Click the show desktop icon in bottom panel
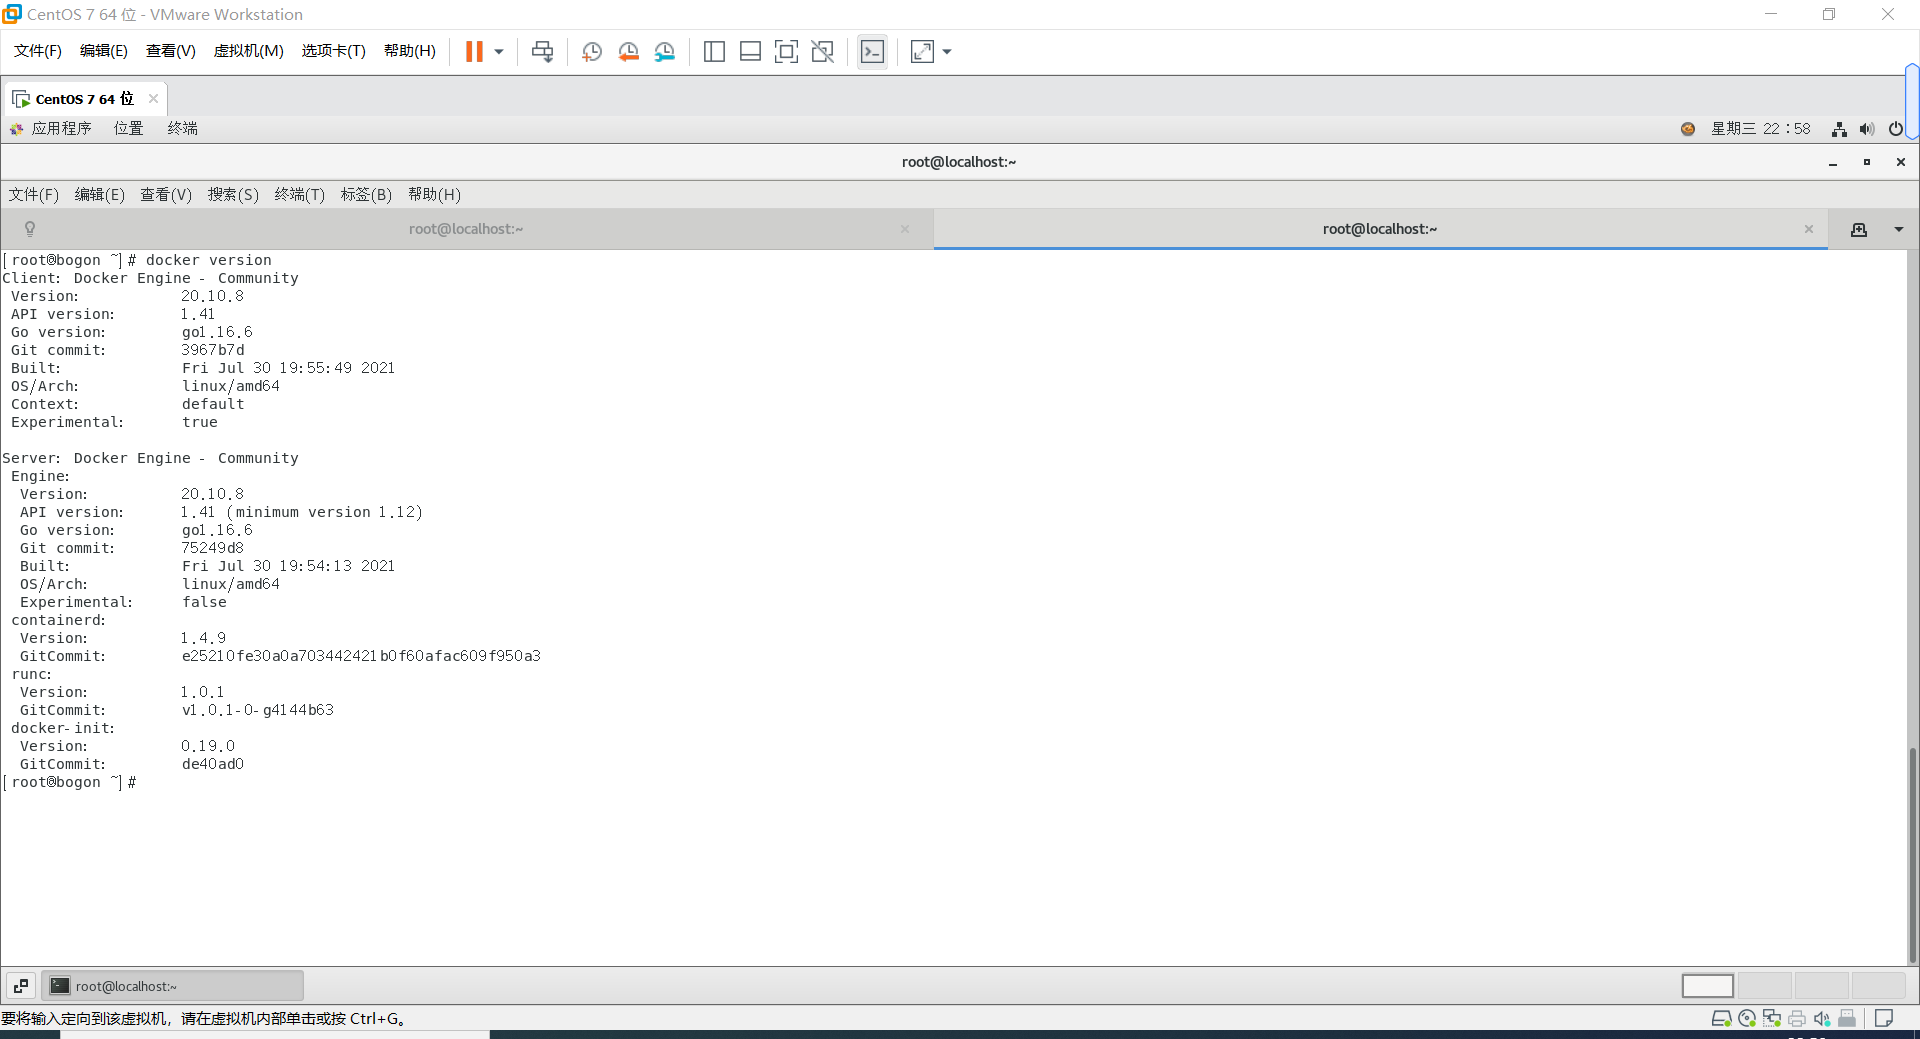This screenshot has height=1039, width=1920. (21, 986)
